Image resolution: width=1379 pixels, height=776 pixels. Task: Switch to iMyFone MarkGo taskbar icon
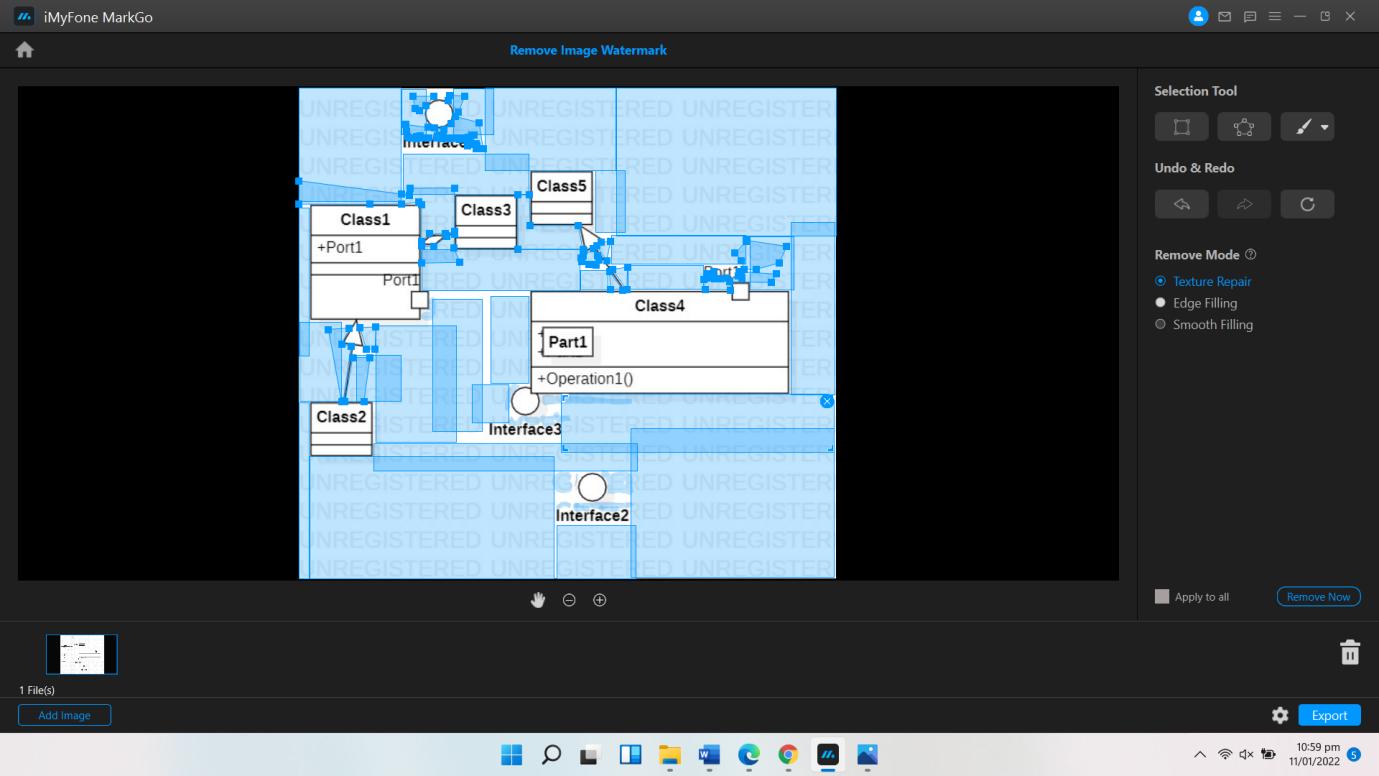tap(828, 755)
